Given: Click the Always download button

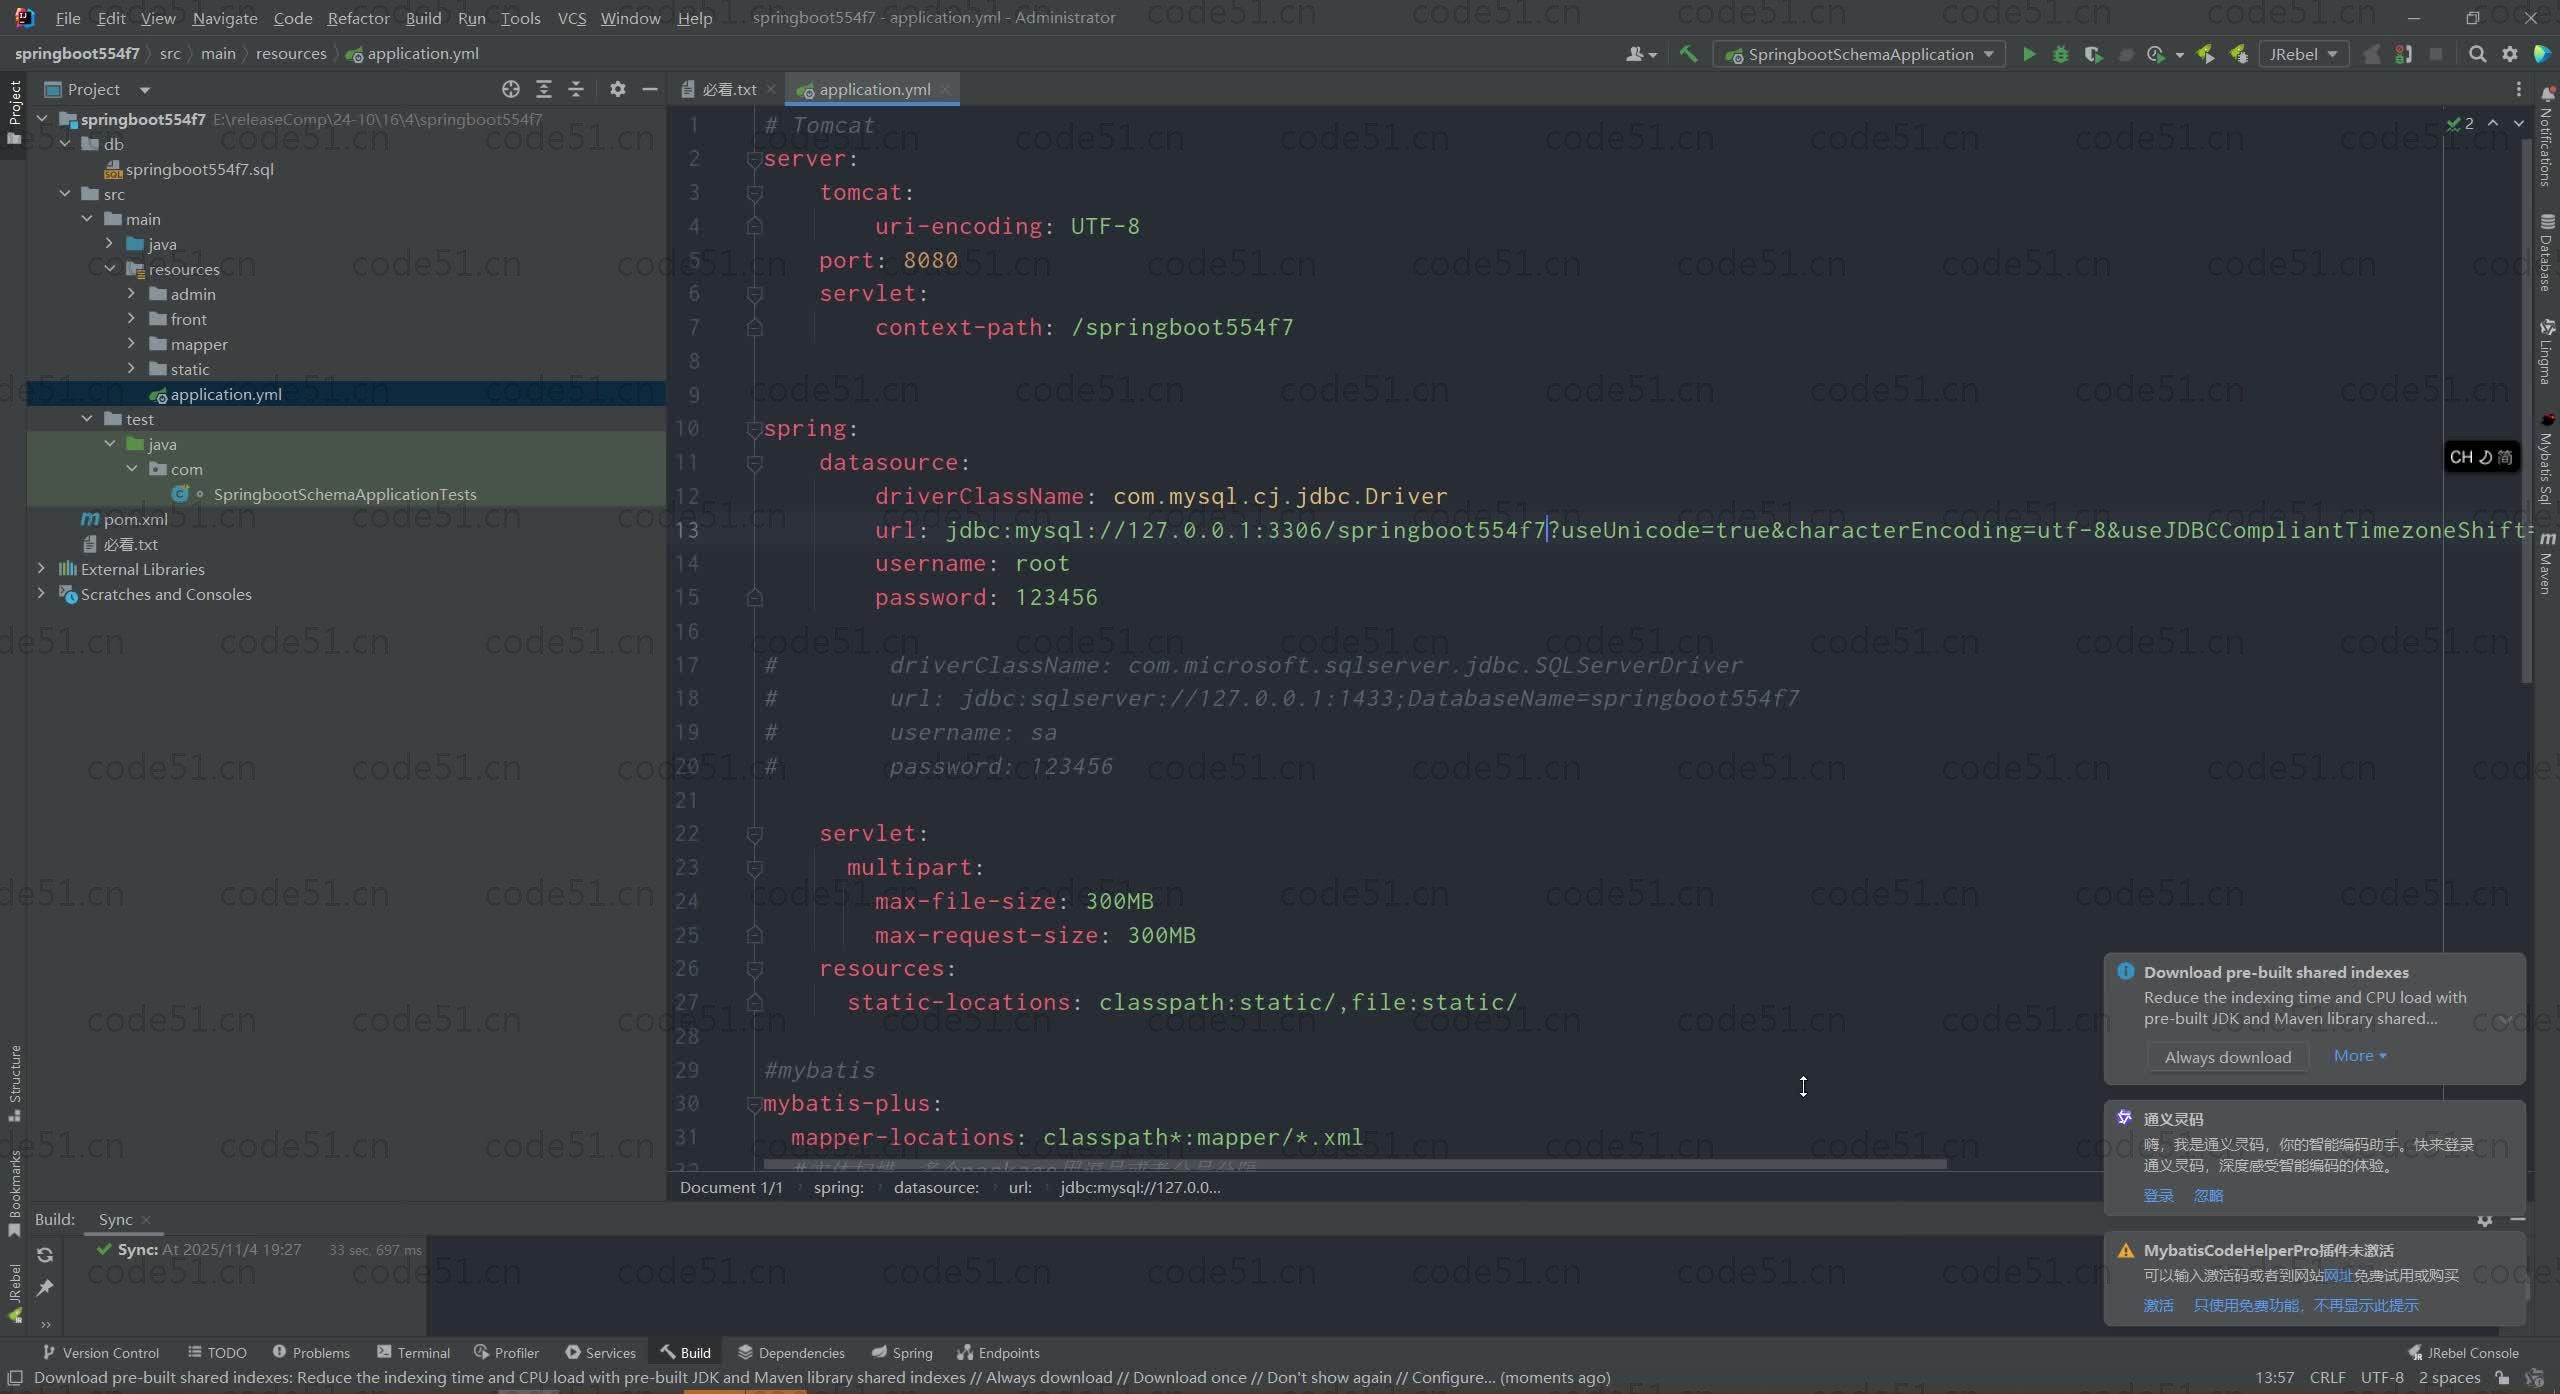Looking at the screenshot, I should click(x=2227, y=1057).
